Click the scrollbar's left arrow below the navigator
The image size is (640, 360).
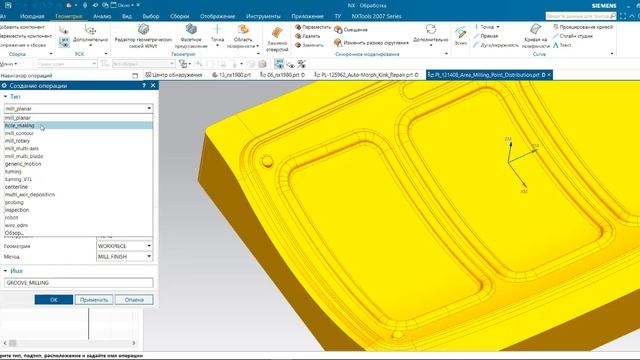pos(5,343)
